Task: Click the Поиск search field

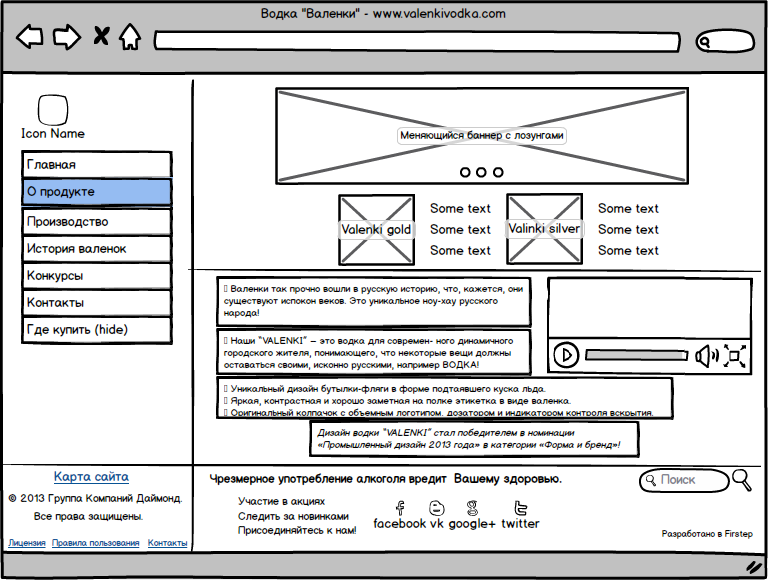Action: coord(684,480)
